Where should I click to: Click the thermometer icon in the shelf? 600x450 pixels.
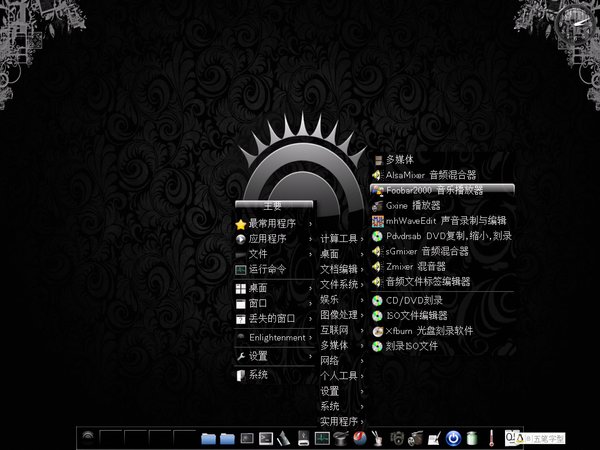(492, 437)
